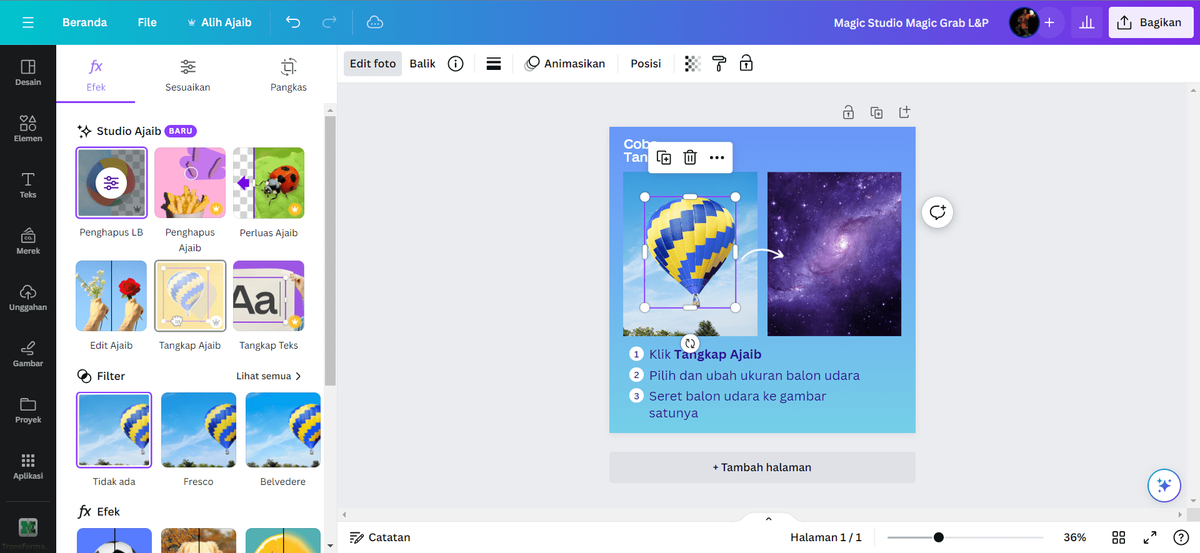Image resolution: width=1200 pixels, height=553 pixels.
Task: Open the analytics bar chart icon
Action: pos(1085,22)
